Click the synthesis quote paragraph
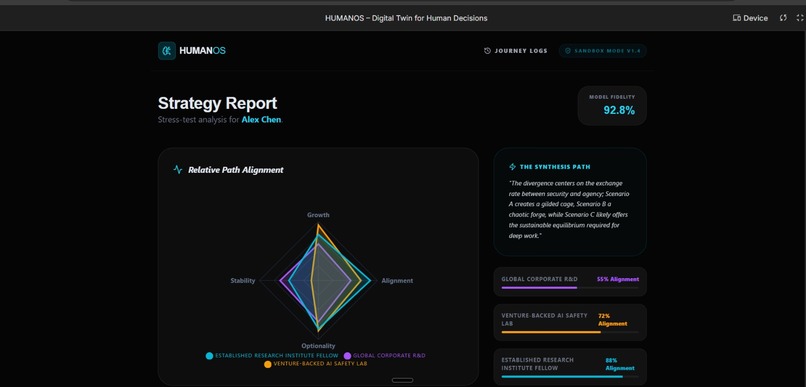This screenshot has height=387, width=806. [x=570, y=209]
